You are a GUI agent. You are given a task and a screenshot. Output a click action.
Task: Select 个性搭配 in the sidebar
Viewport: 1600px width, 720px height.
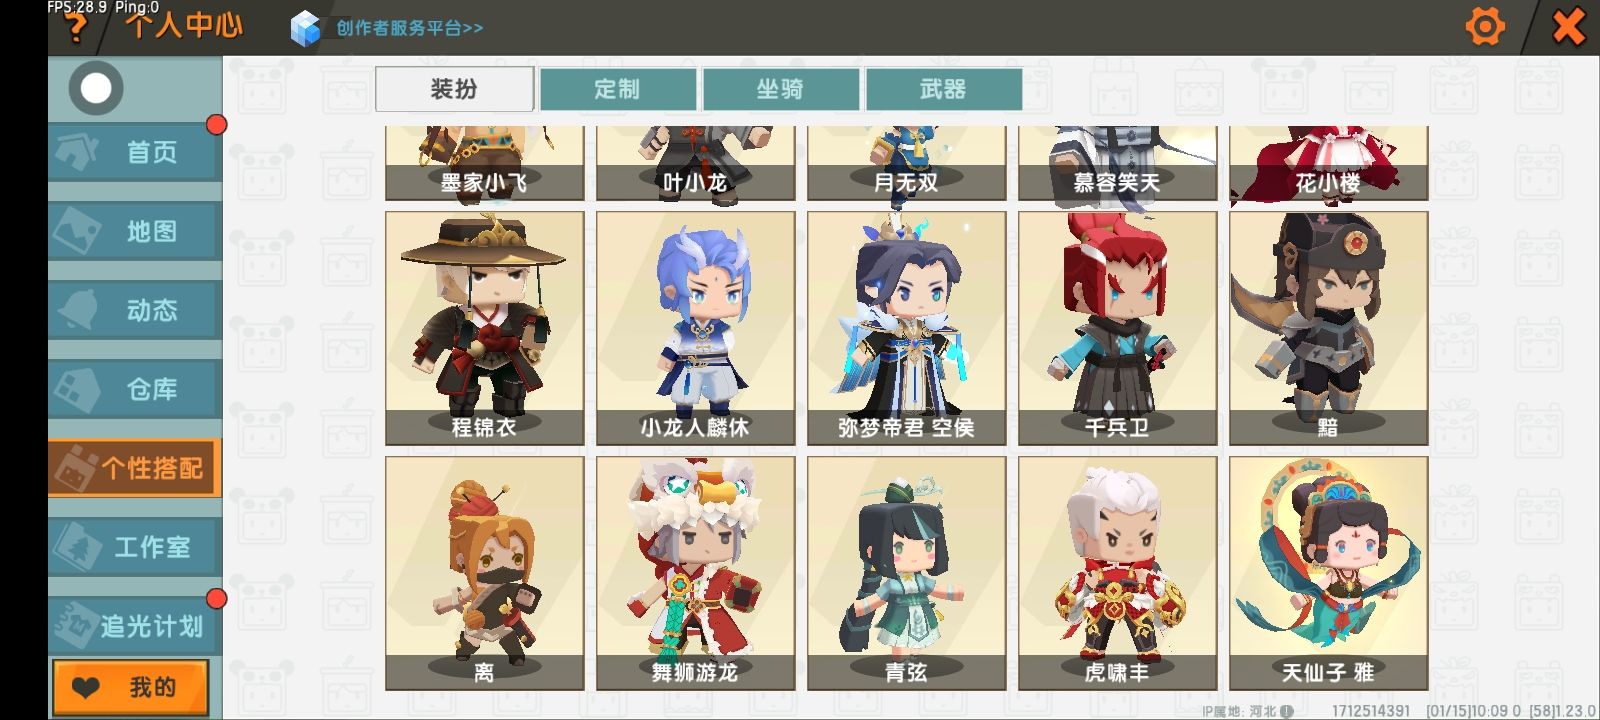pos(135,468)
